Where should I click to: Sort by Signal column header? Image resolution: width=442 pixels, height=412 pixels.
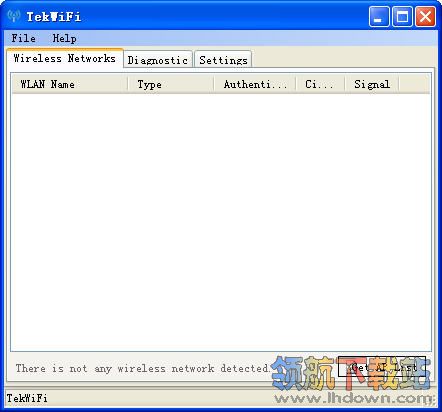pos(372,84)
